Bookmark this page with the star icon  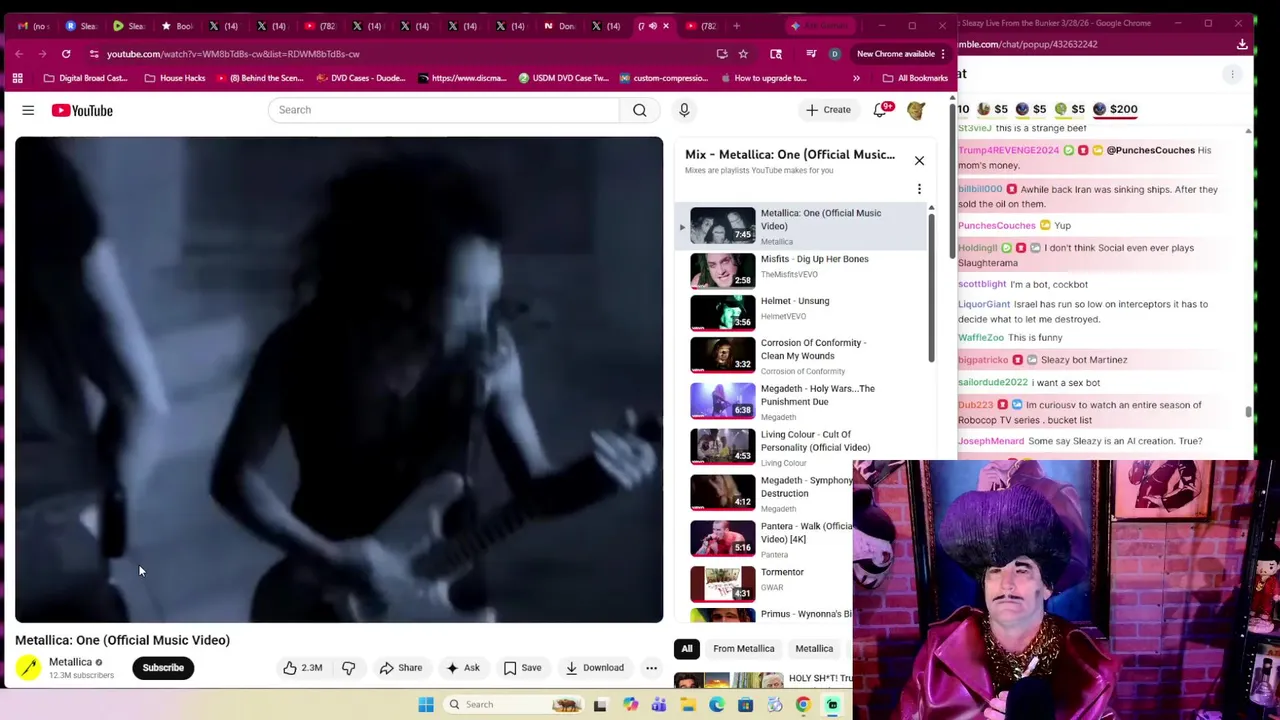743,54
